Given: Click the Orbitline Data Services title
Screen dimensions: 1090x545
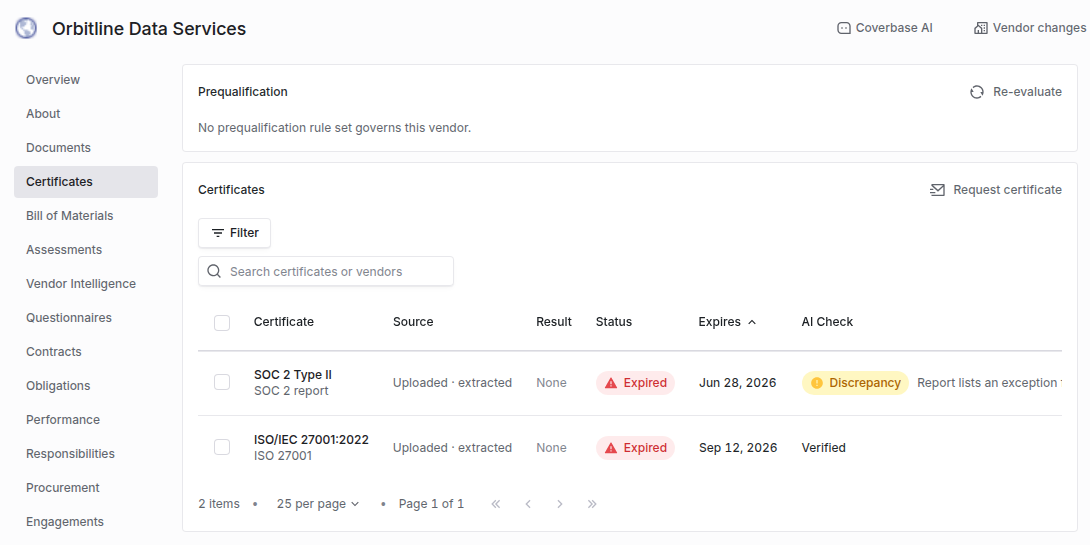Looking at the screenshot, I should pyautogui.click(x=149, y=29).
